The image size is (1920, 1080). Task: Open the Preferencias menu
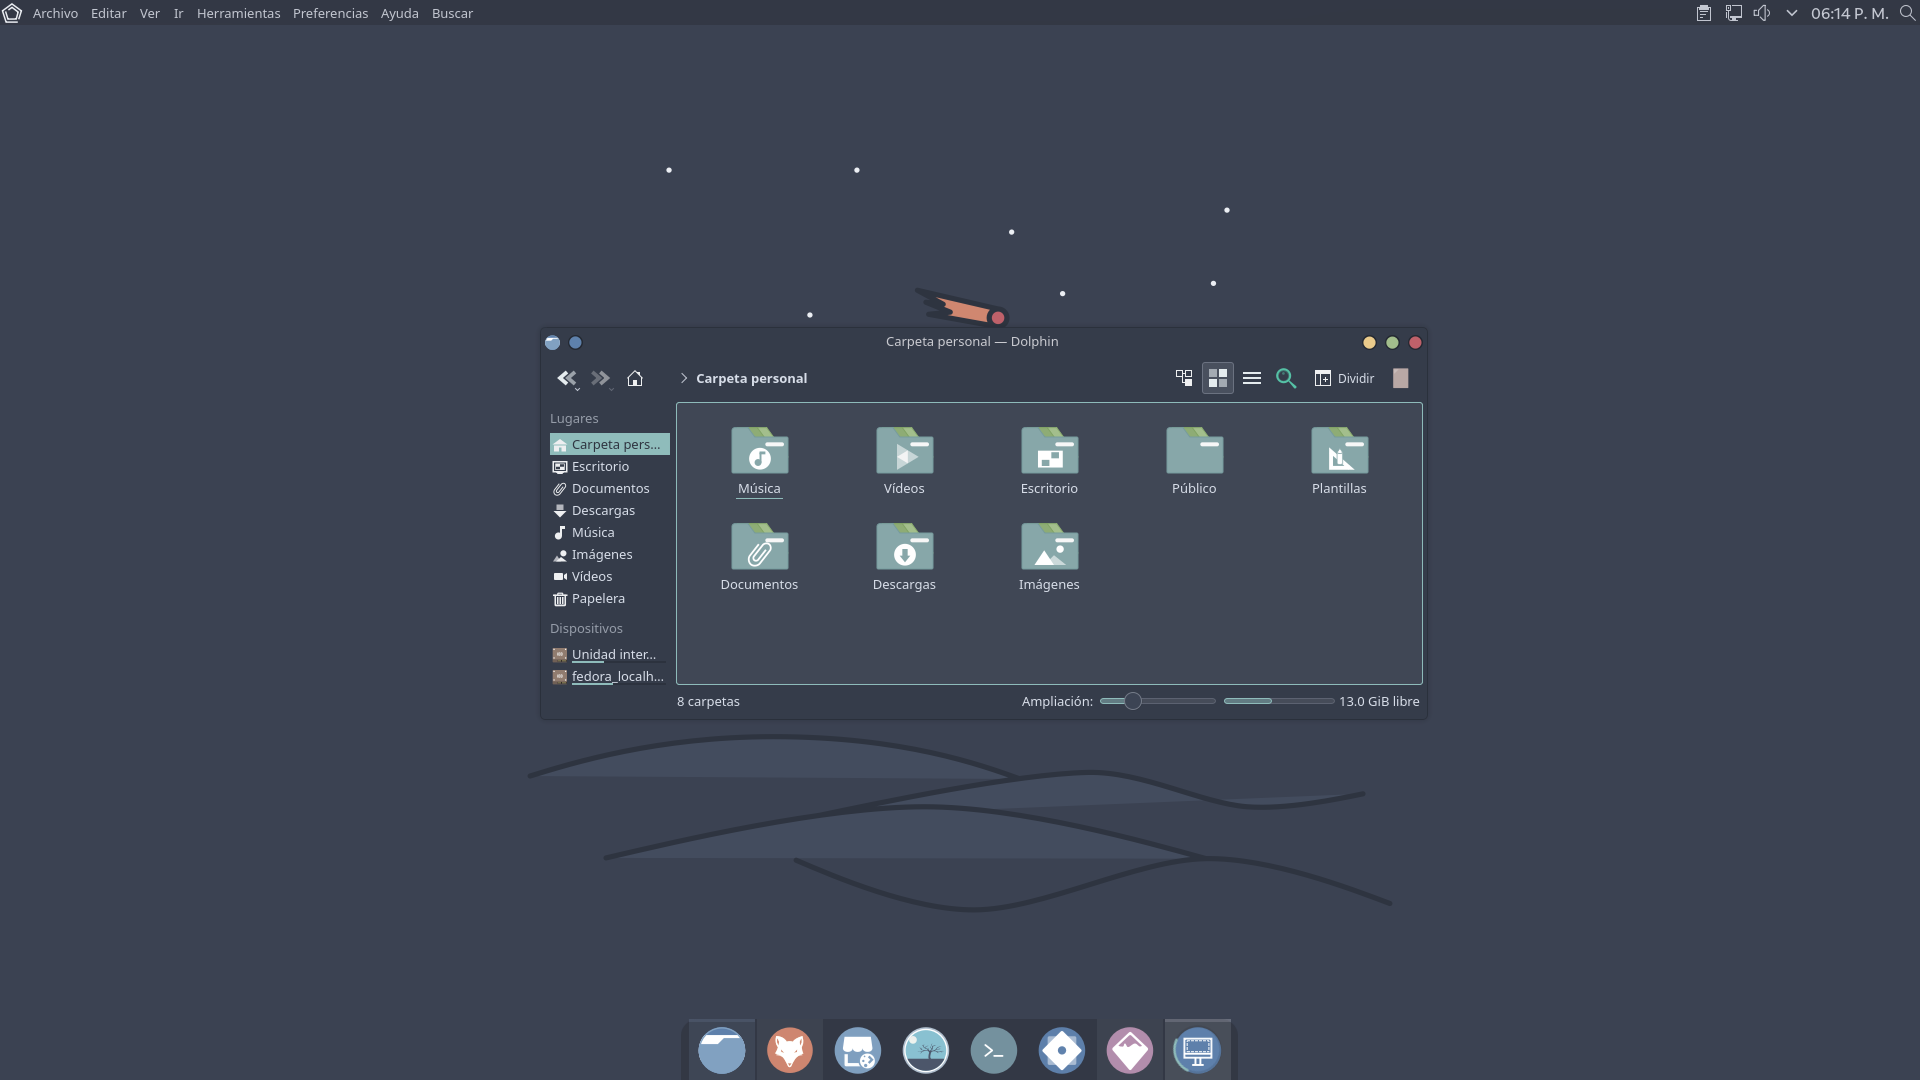pyautogui.click(x=330, y=13)
